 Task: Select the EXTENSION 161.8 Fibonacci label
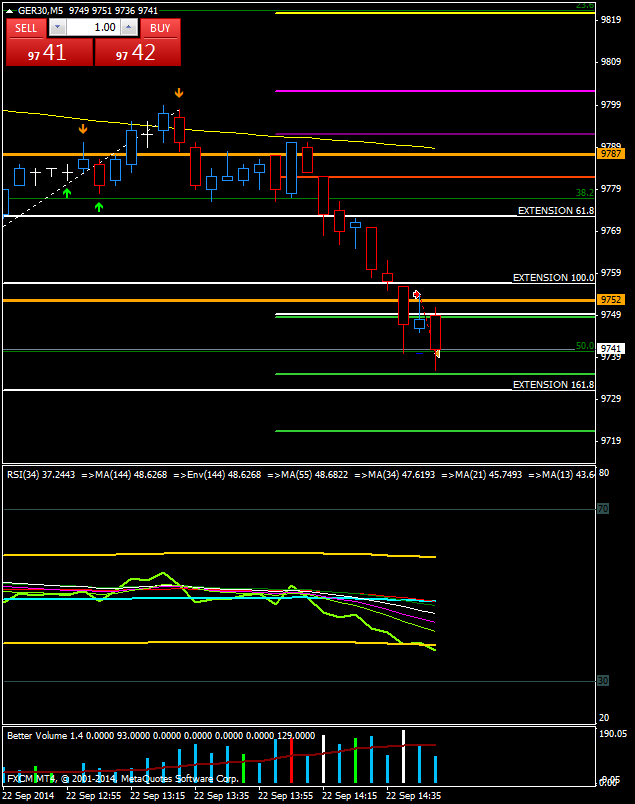(x=553, y=385)
